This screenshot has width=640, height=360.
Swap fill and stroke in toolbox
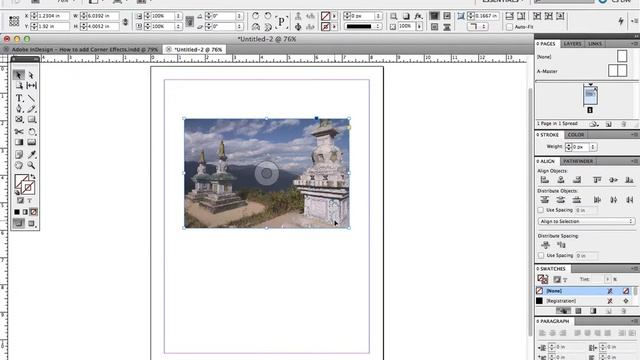[33, 177]
